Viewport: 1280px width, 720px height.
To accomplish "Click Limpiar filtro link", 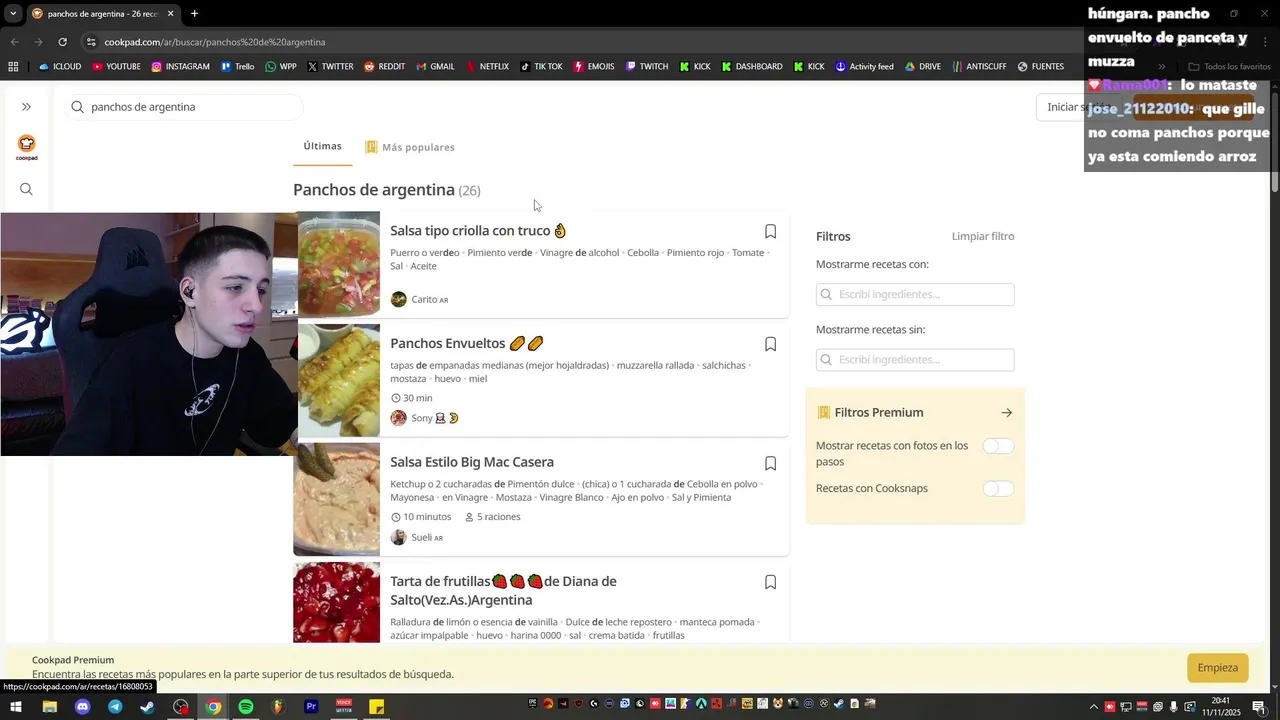I will (983, 236).
